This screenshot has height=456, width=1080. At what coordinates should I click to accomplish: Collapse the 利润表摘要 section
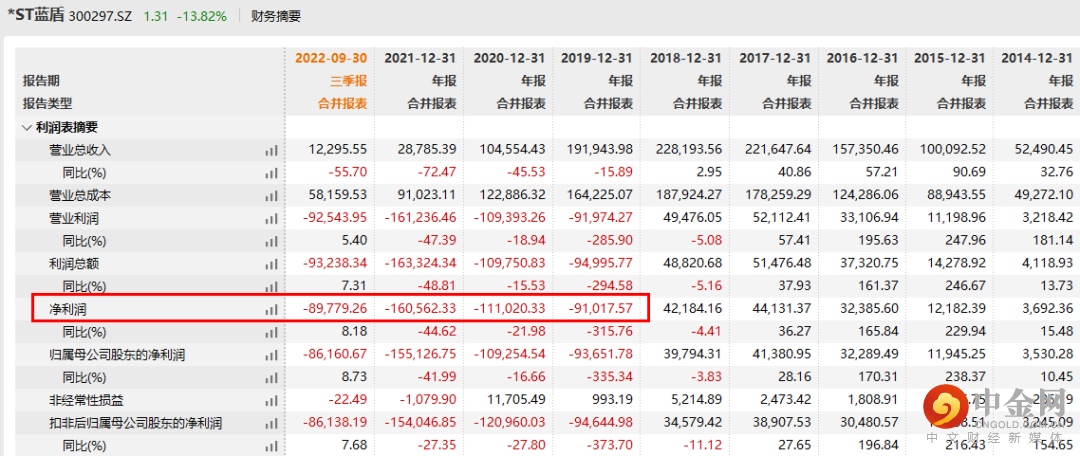tap(27, 127)
